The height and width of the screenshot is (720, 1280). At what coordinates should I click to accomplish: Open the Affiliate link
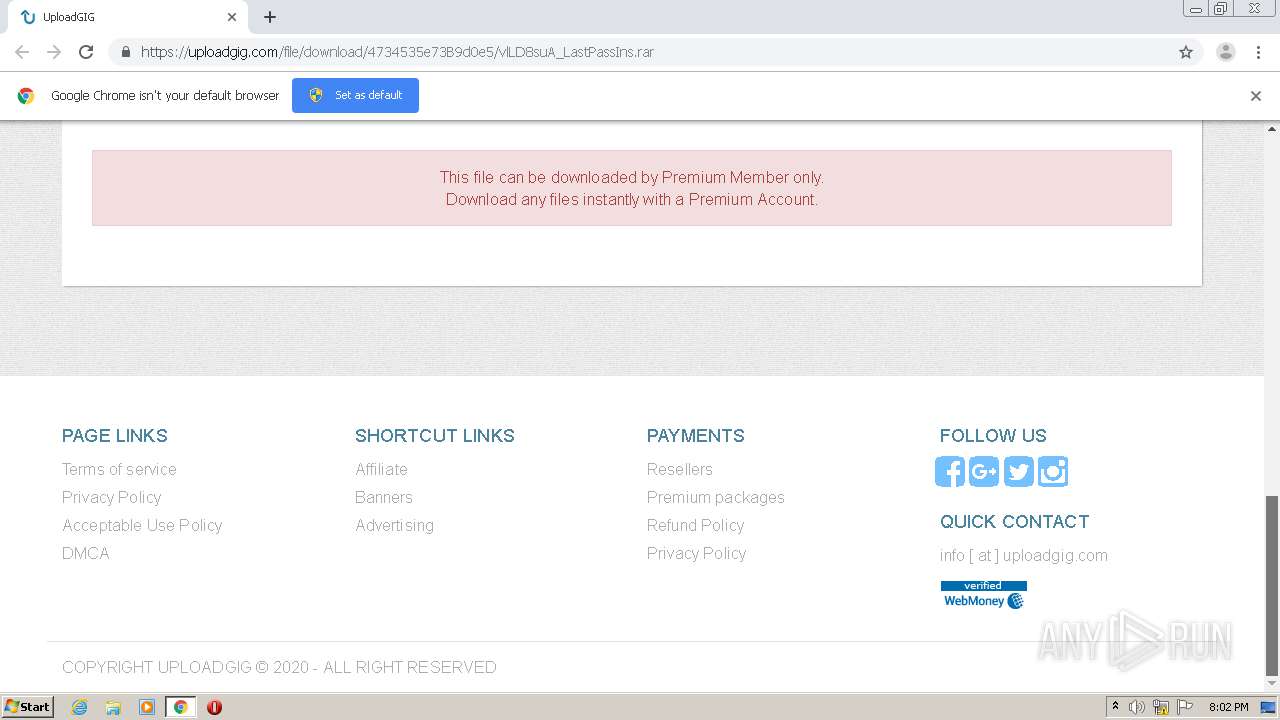pyautogui.click(x=381, y=469)
